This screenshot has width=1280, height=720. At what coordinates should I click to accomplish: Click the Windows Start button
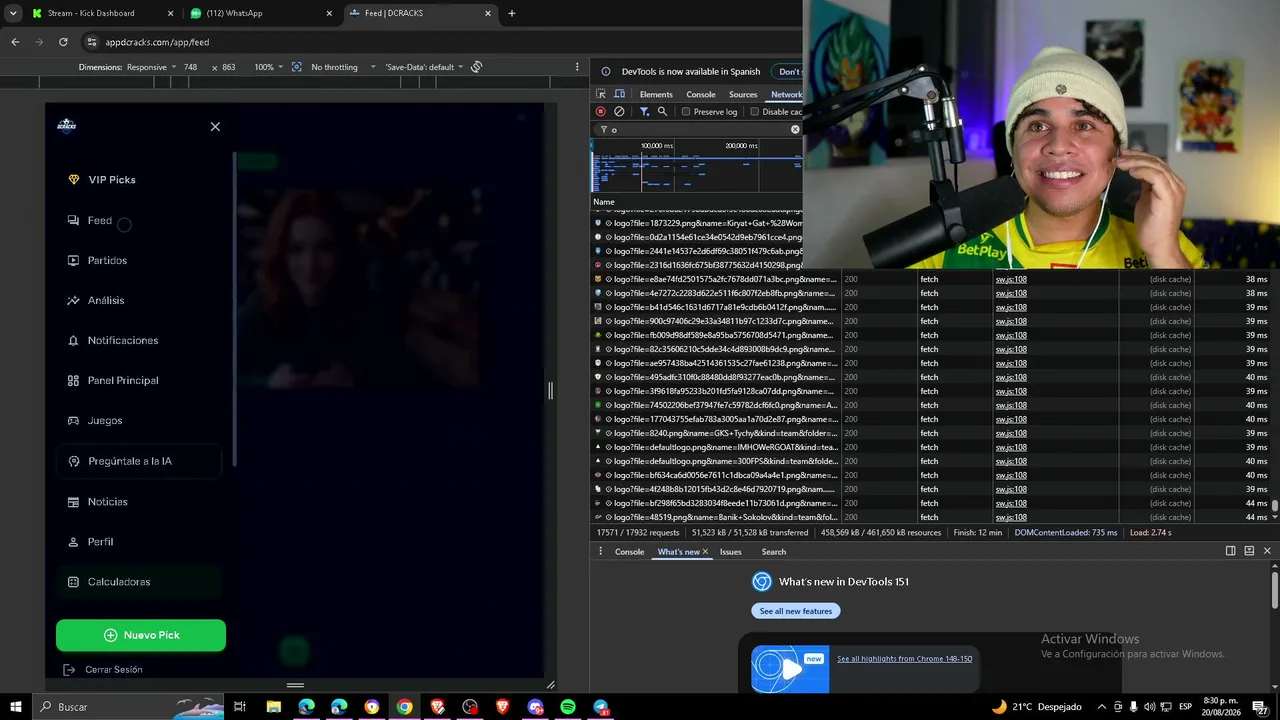tap(16, 707)
